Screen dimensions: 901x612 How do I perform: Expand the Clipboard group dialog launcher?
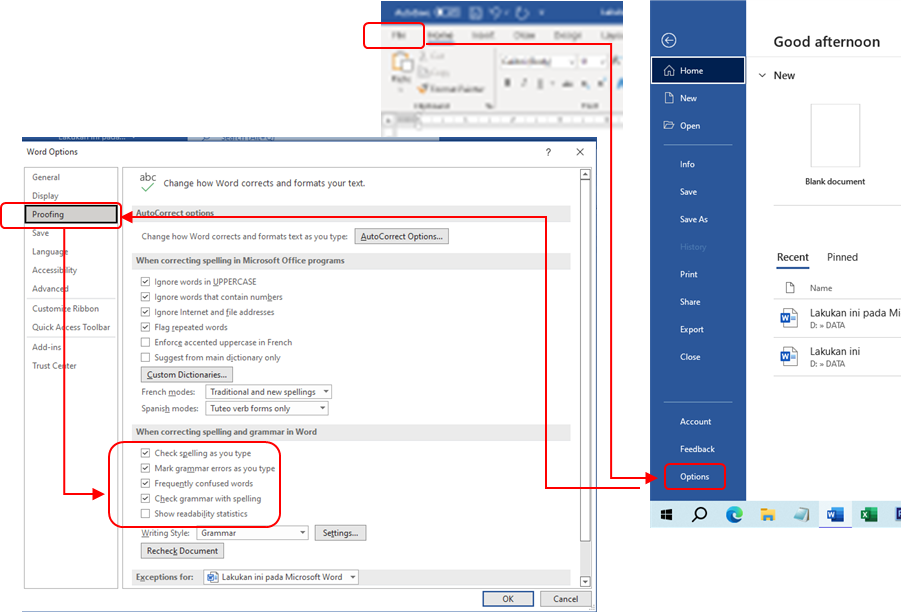(x=489, y=106)
